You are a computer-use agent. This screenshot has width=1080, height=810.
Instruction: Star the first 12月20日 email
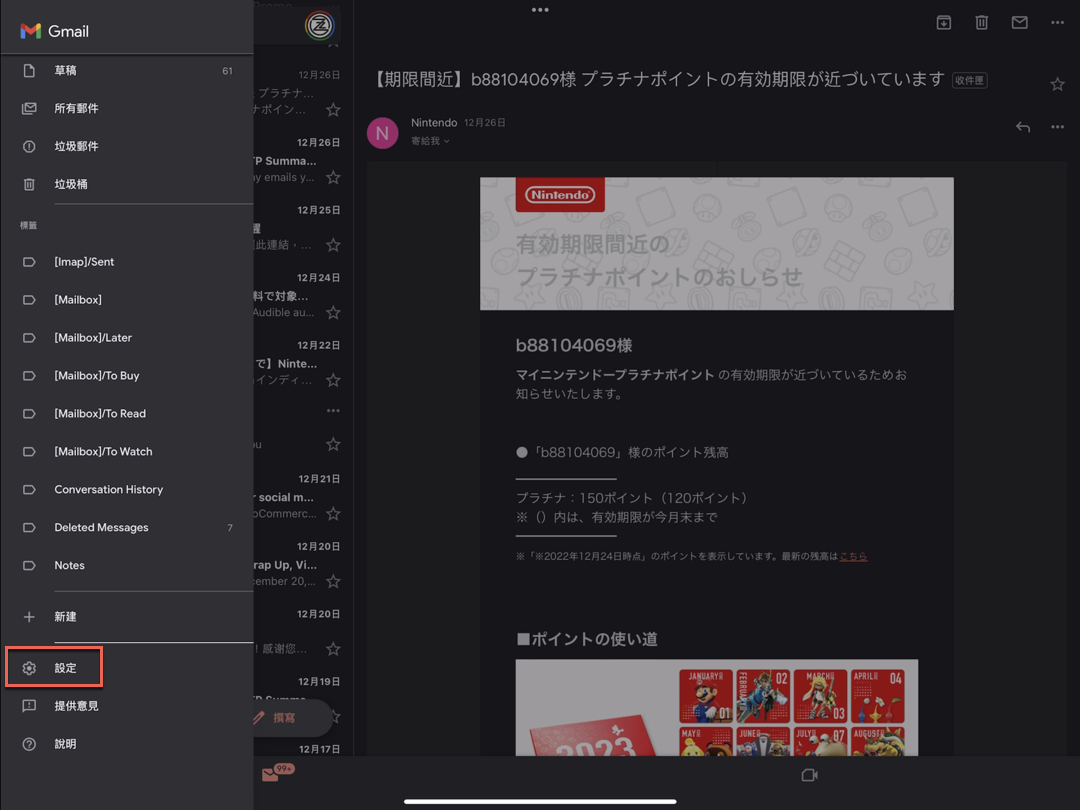pyautogui.click(x=333, y=581)
